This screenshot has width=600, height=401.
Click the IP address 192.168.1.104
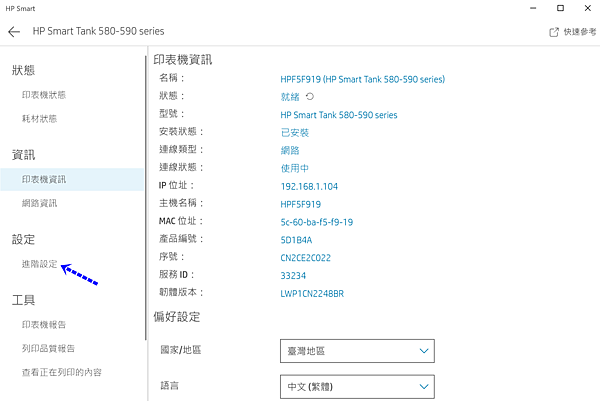point(309,186)
